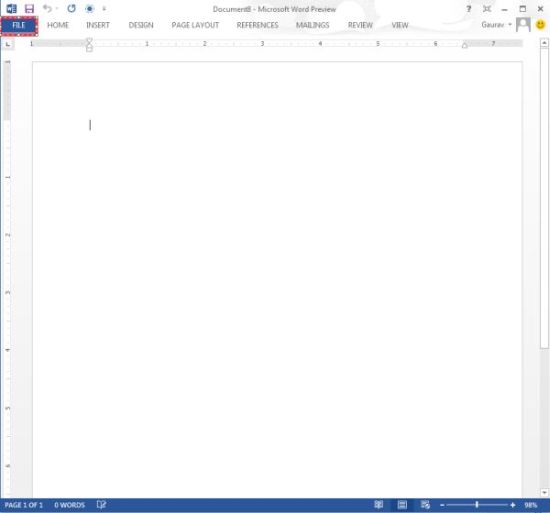Screen dimensions: 550x513
Task: Click the tab selector L button beside ruler
Action: 8,44
